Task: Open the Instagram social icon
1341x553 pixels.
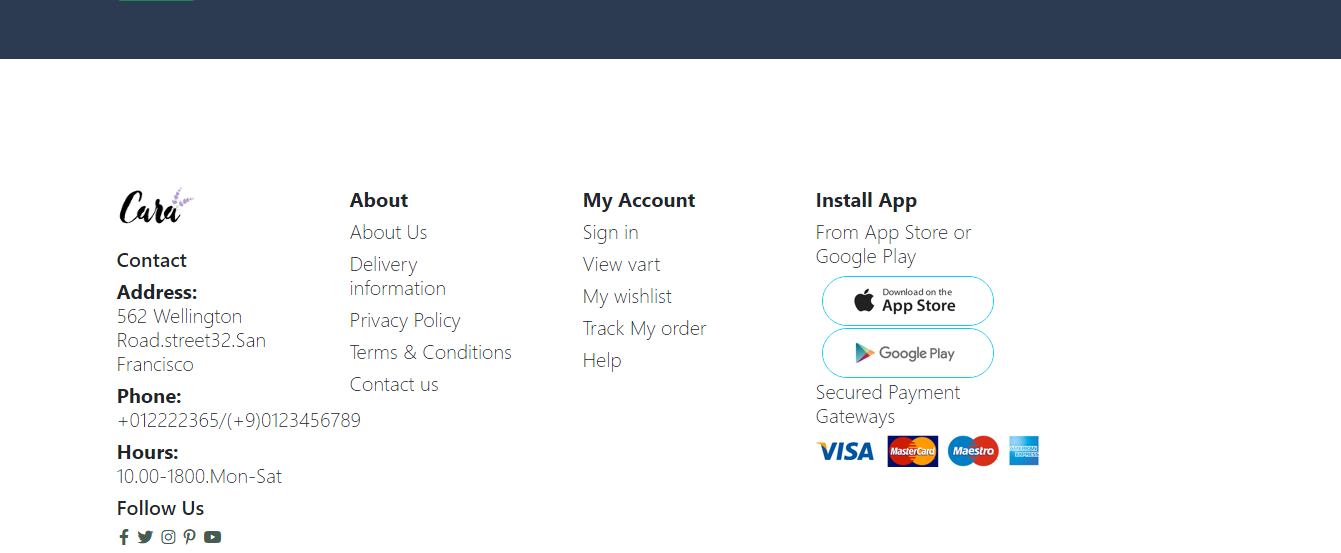Action: [168, 537]
